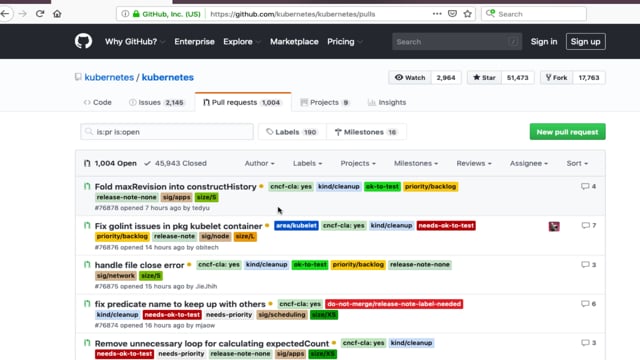Show 1,004 Open pull requests
Viewport: 640px width, 360px height.
110,163
